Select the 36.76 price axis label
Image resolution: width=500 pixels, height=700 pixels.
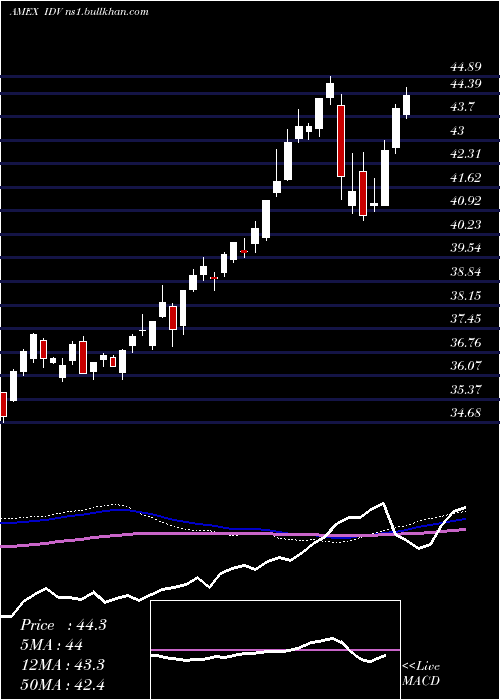pos(466,342)
